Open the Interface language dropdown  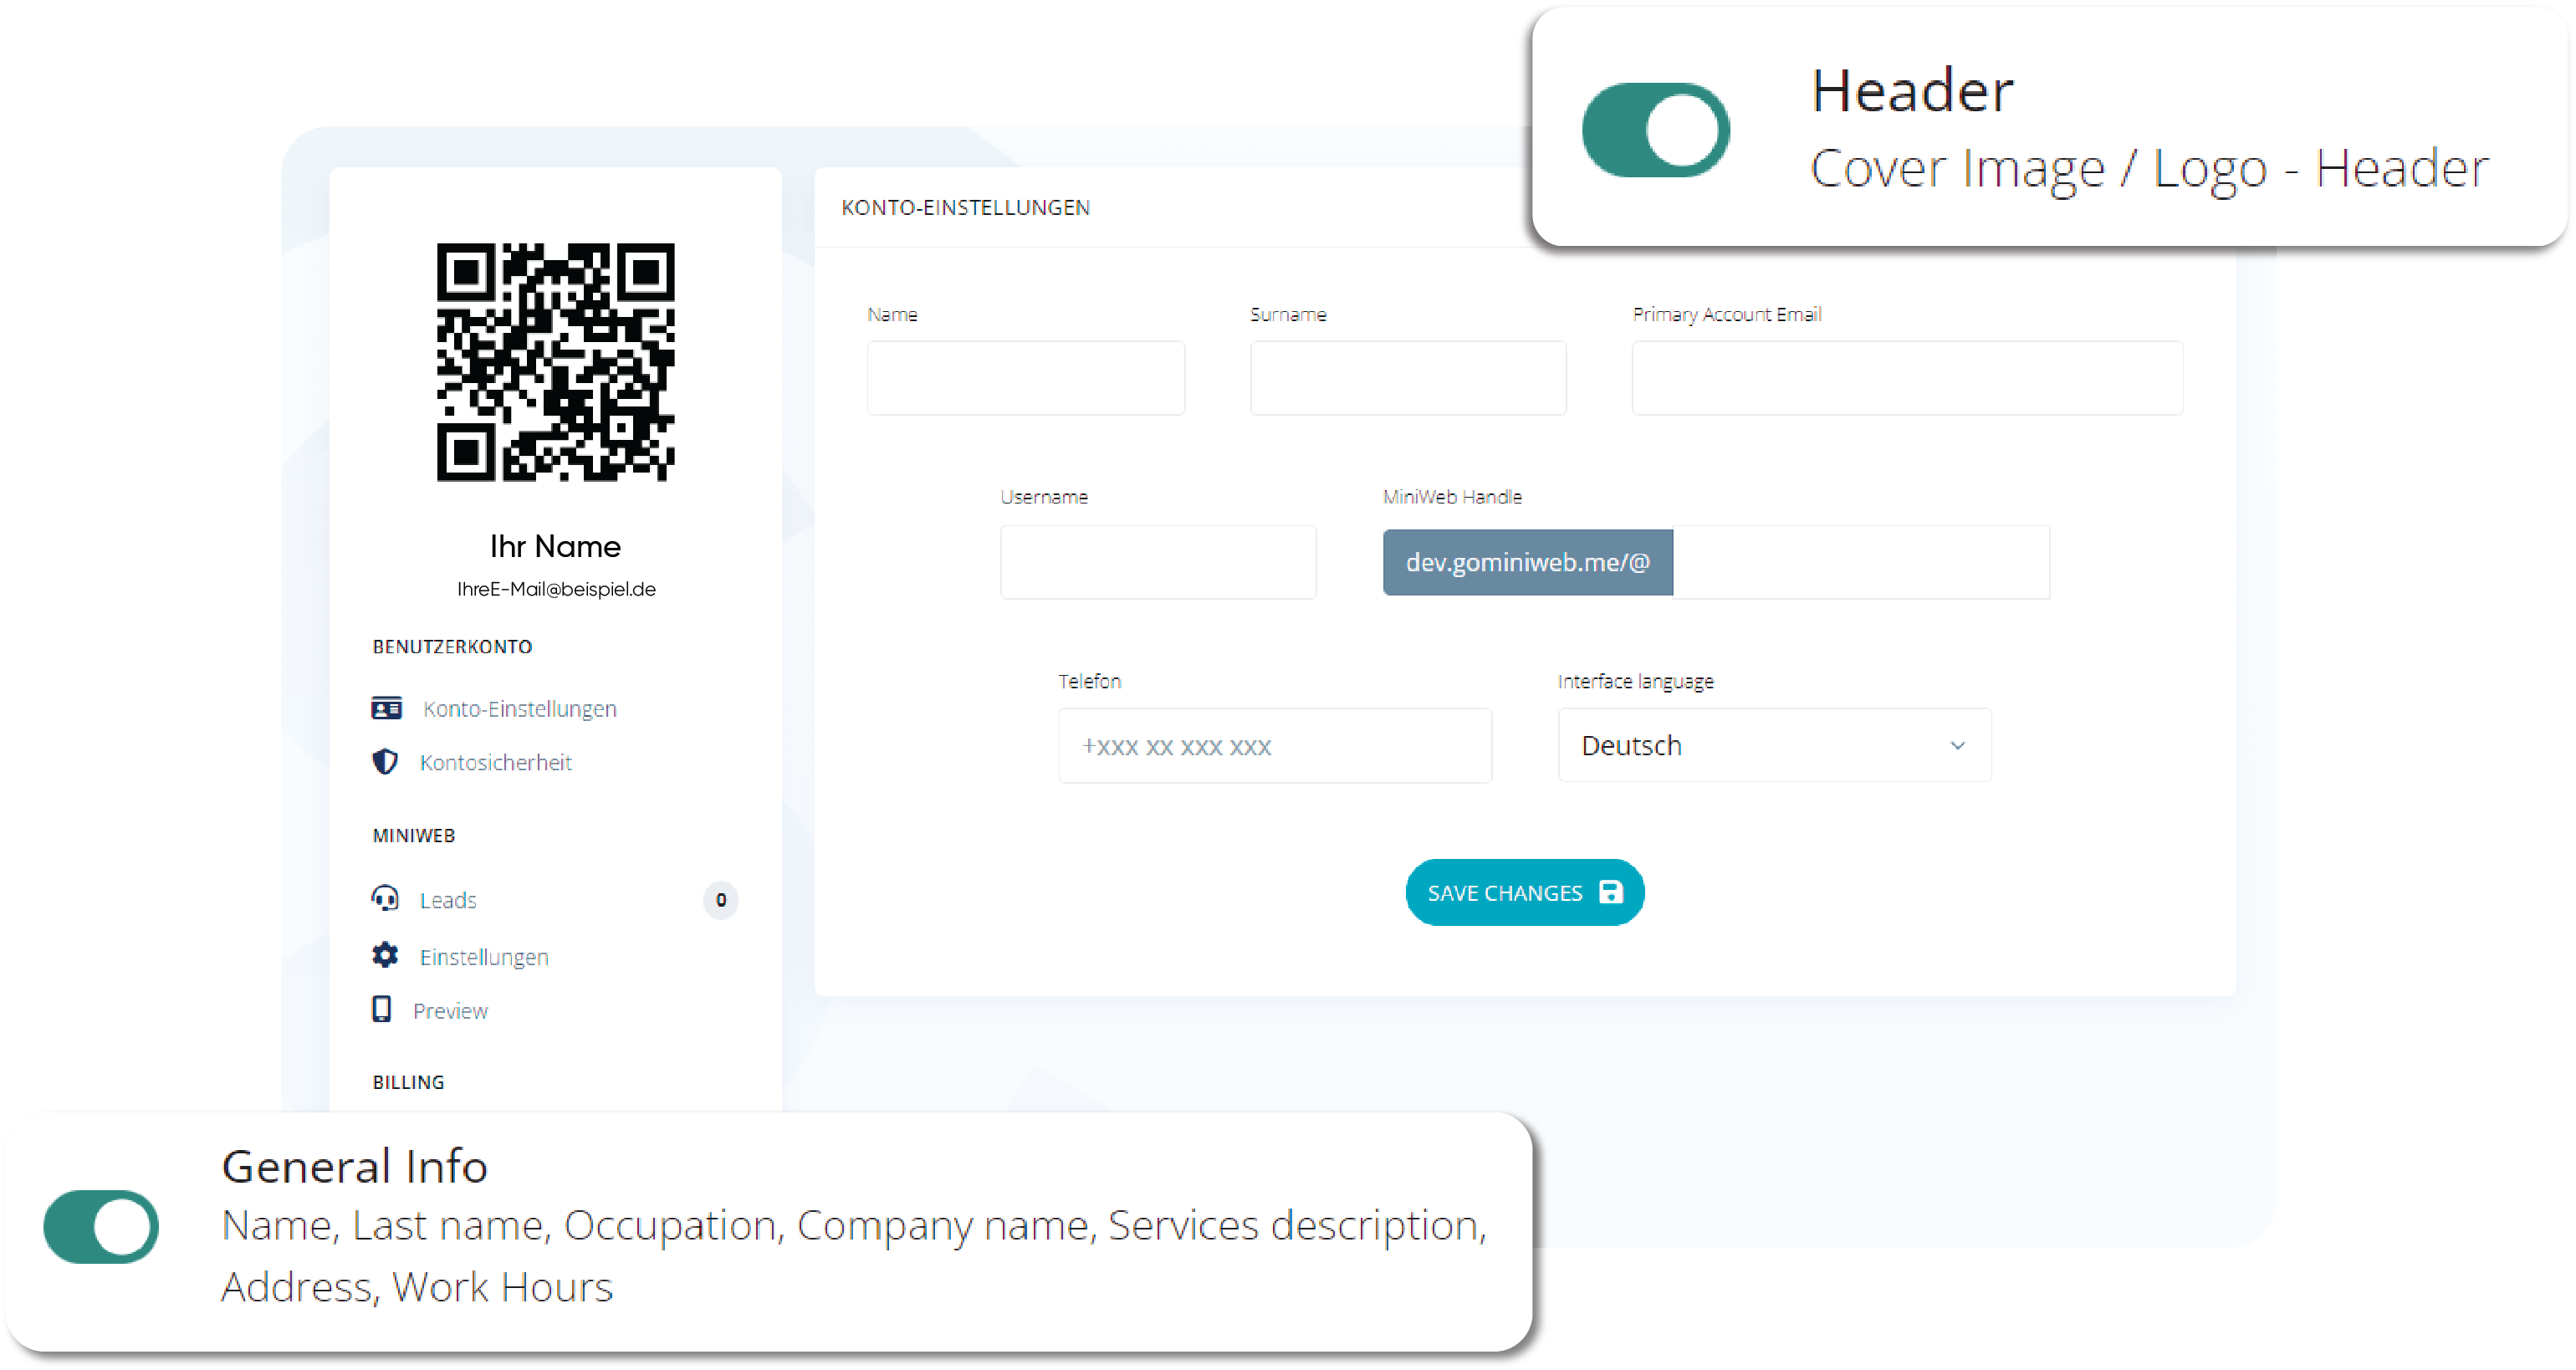(1774, 745)
